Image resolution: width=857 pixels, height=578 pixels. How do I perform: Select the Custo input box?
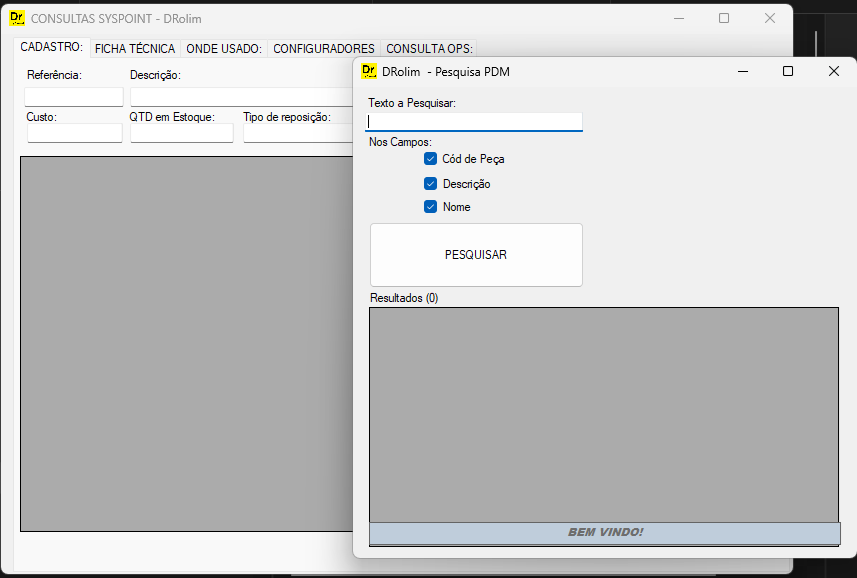[x=74, y=134]
